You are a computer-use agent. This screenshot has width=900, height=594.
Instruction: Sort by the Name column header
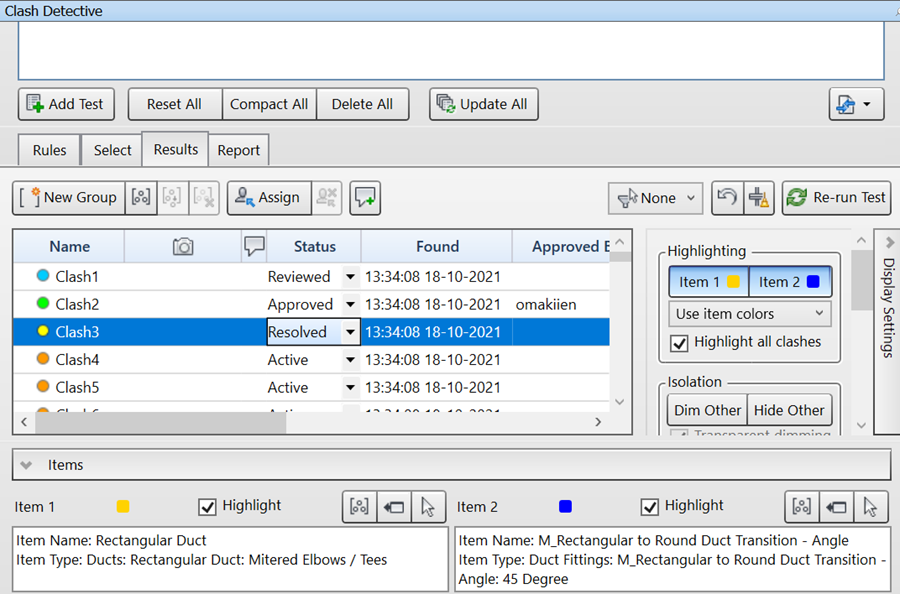tap(69, 246)
